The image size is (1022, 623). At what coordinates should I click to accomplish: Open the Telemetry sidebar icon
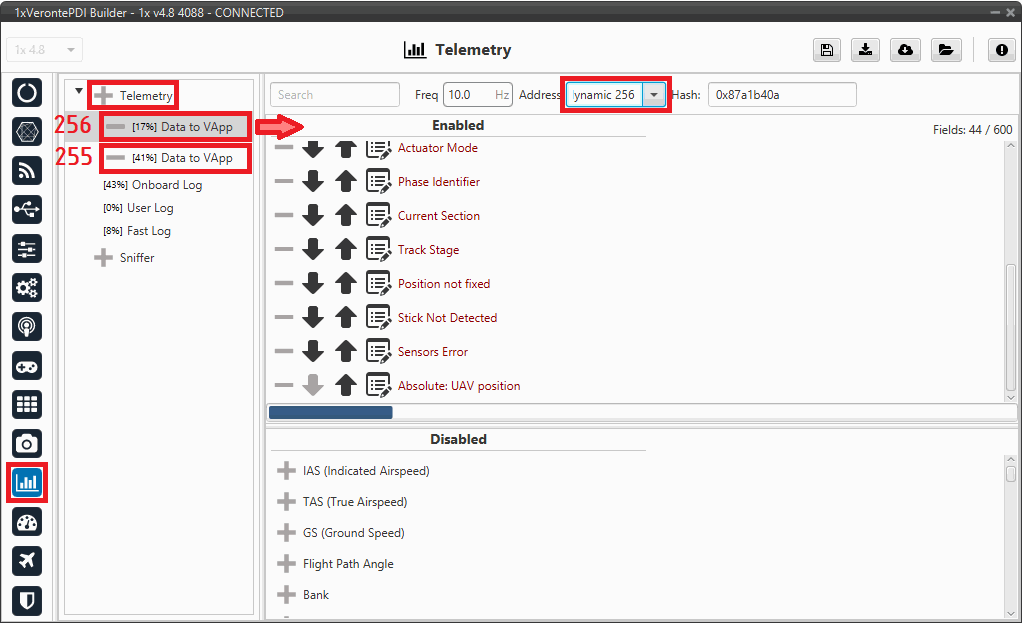coord(27,482)
